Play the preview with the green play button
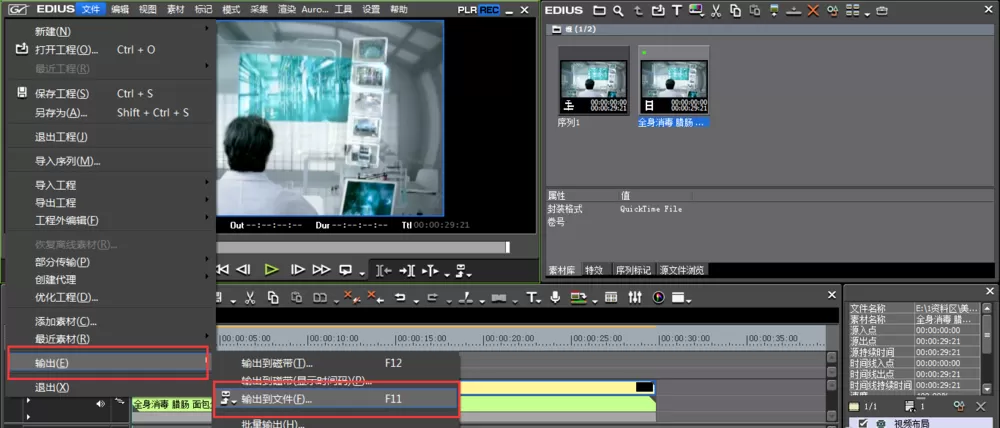Screen dimensions: 1000x428 point(272,269)
